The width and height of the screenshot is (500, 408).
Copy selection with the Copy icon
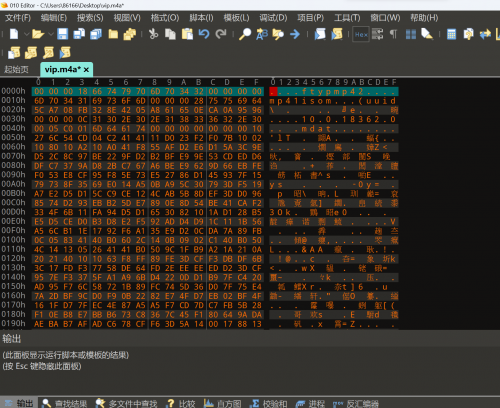pos(170,34)
